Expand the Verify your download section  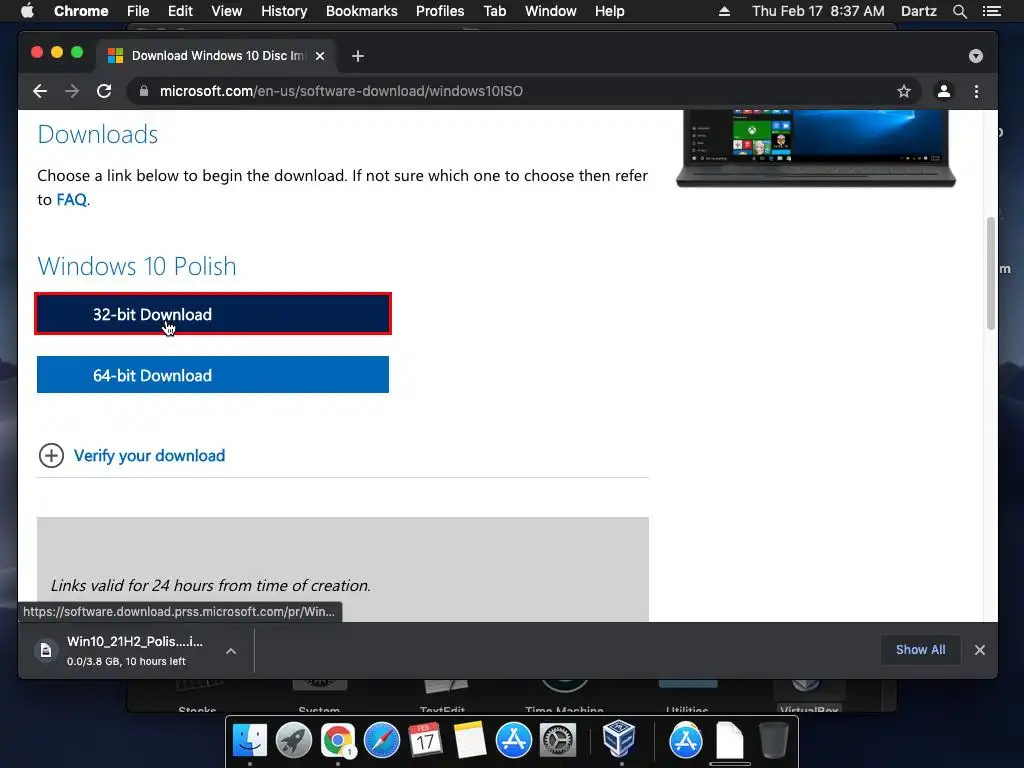point(51,456)
